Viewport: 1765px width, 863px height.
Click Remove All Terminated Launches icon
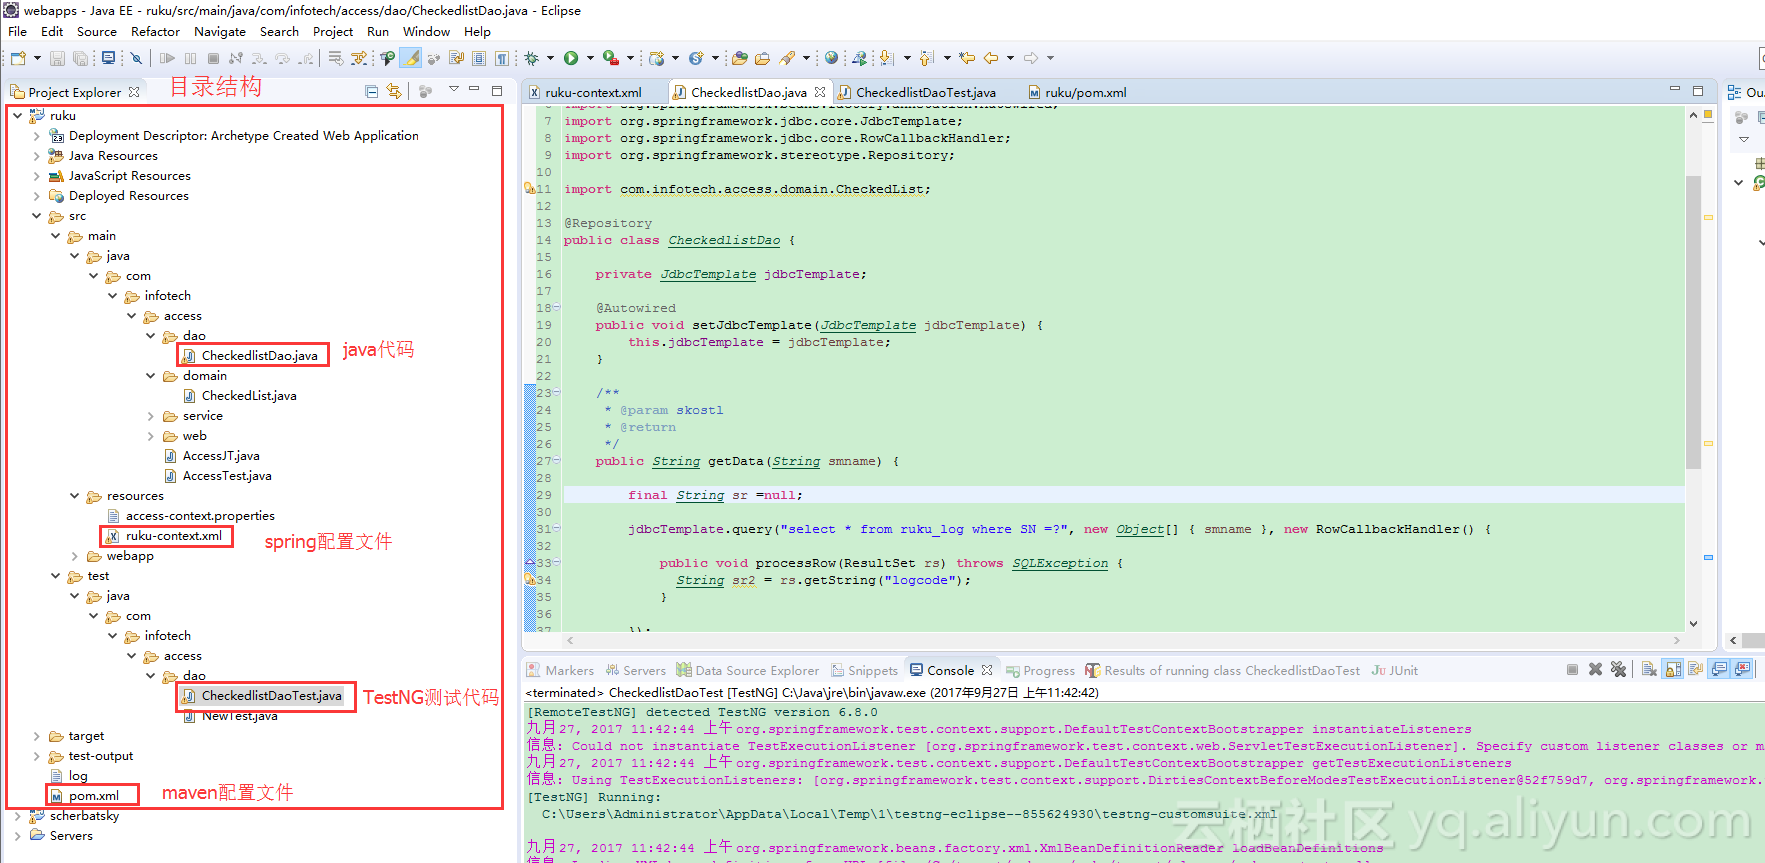tap(1618, 670)
